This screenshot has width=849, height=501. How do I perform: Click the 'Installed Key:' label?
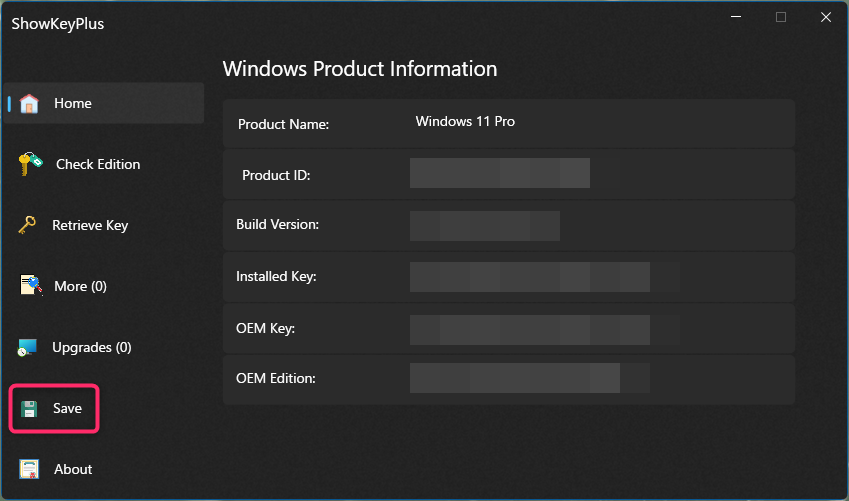click(276, 276)
